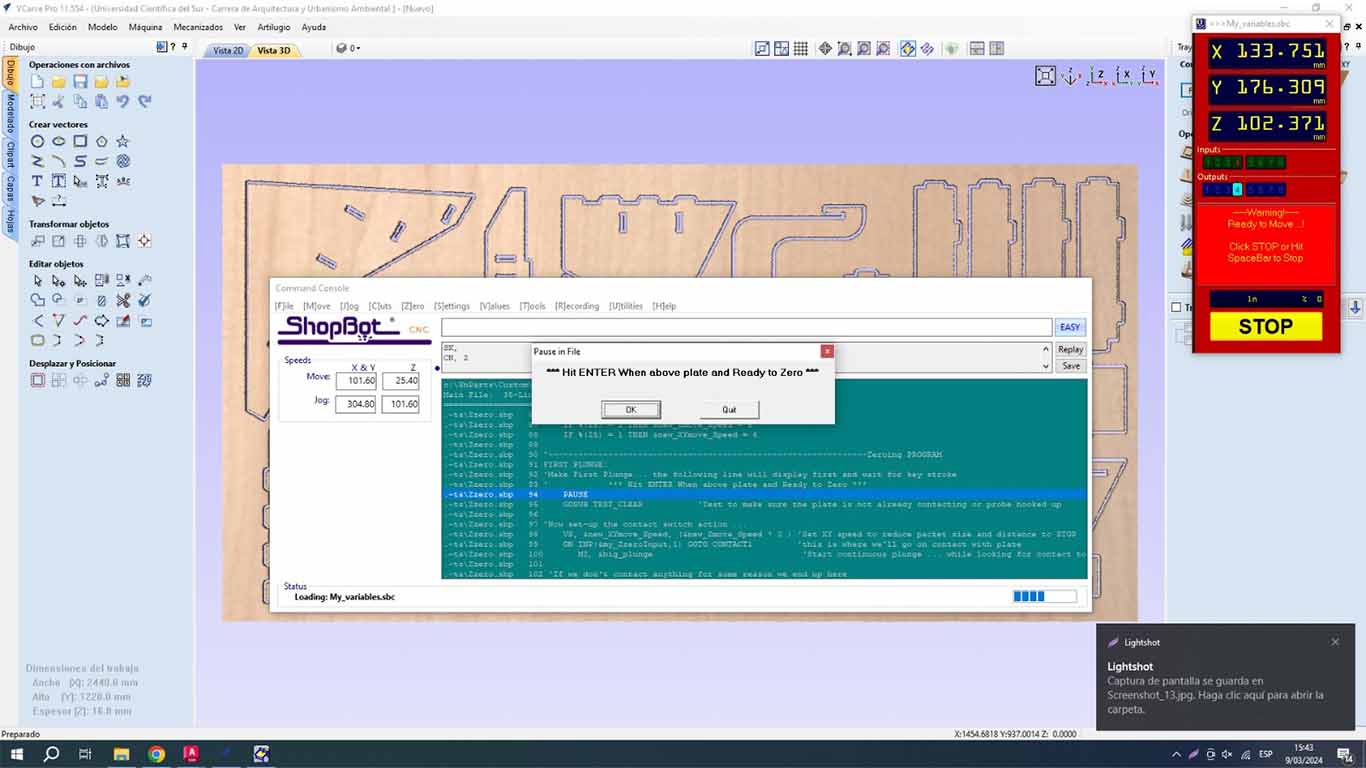Select the draw circle tool
The height and width of the screenshot is (768, 1366).
pos(37,141)
